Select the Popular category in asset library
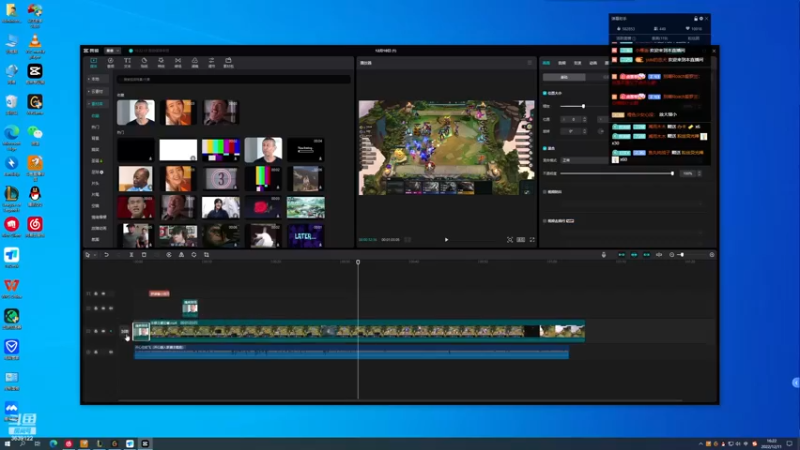This screenshot has height=450, width=800. tap(95, 127)
